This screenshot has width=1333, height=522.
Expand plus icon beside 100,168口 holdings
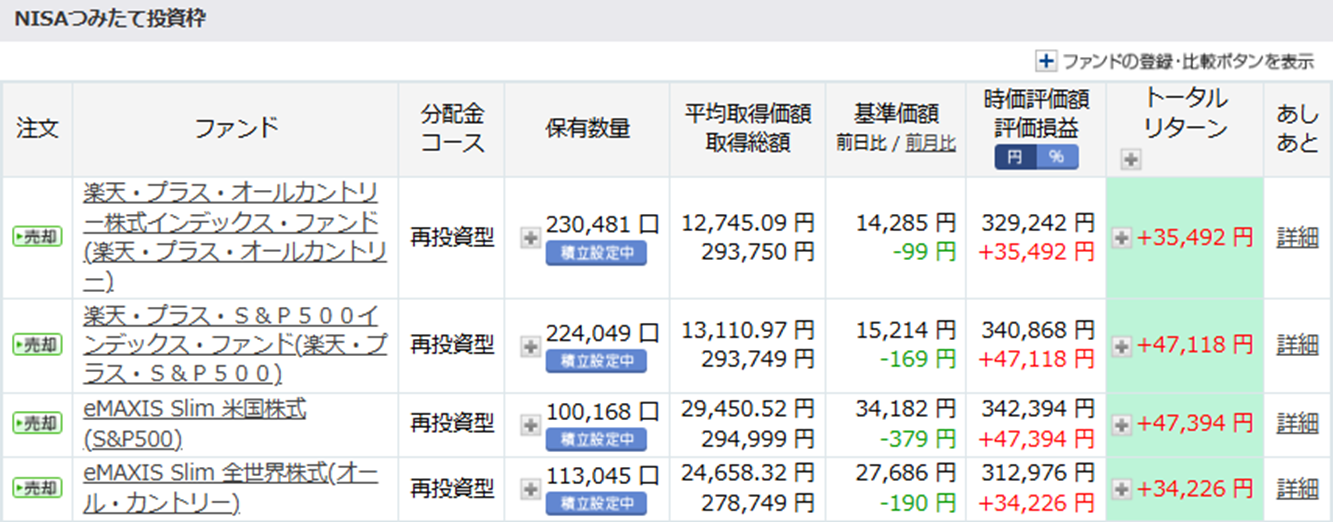pyautogui.click(x=531, y=423)
